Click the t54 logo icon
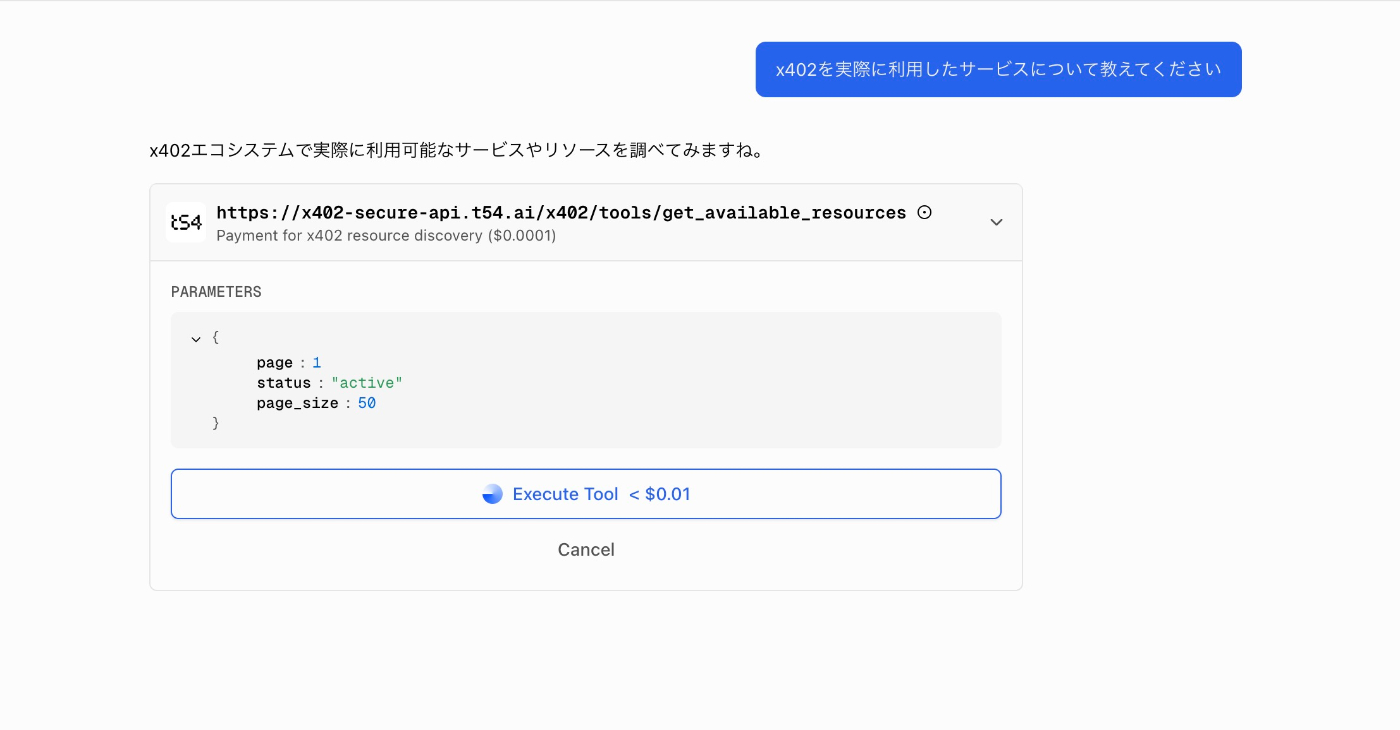The height and width of the screenshot is (730, 1400). click(186, 222)
